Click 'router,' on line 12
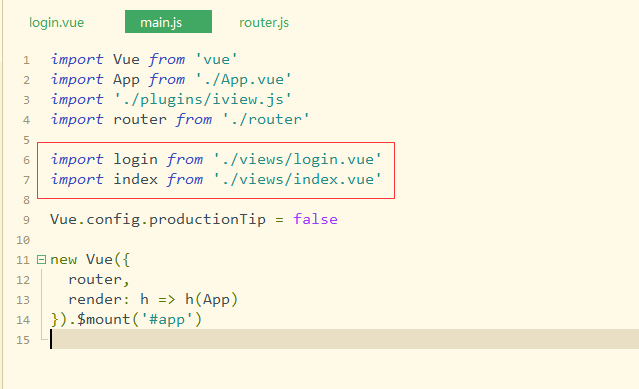Screen dimensions: 639x389 coord(99,279)
